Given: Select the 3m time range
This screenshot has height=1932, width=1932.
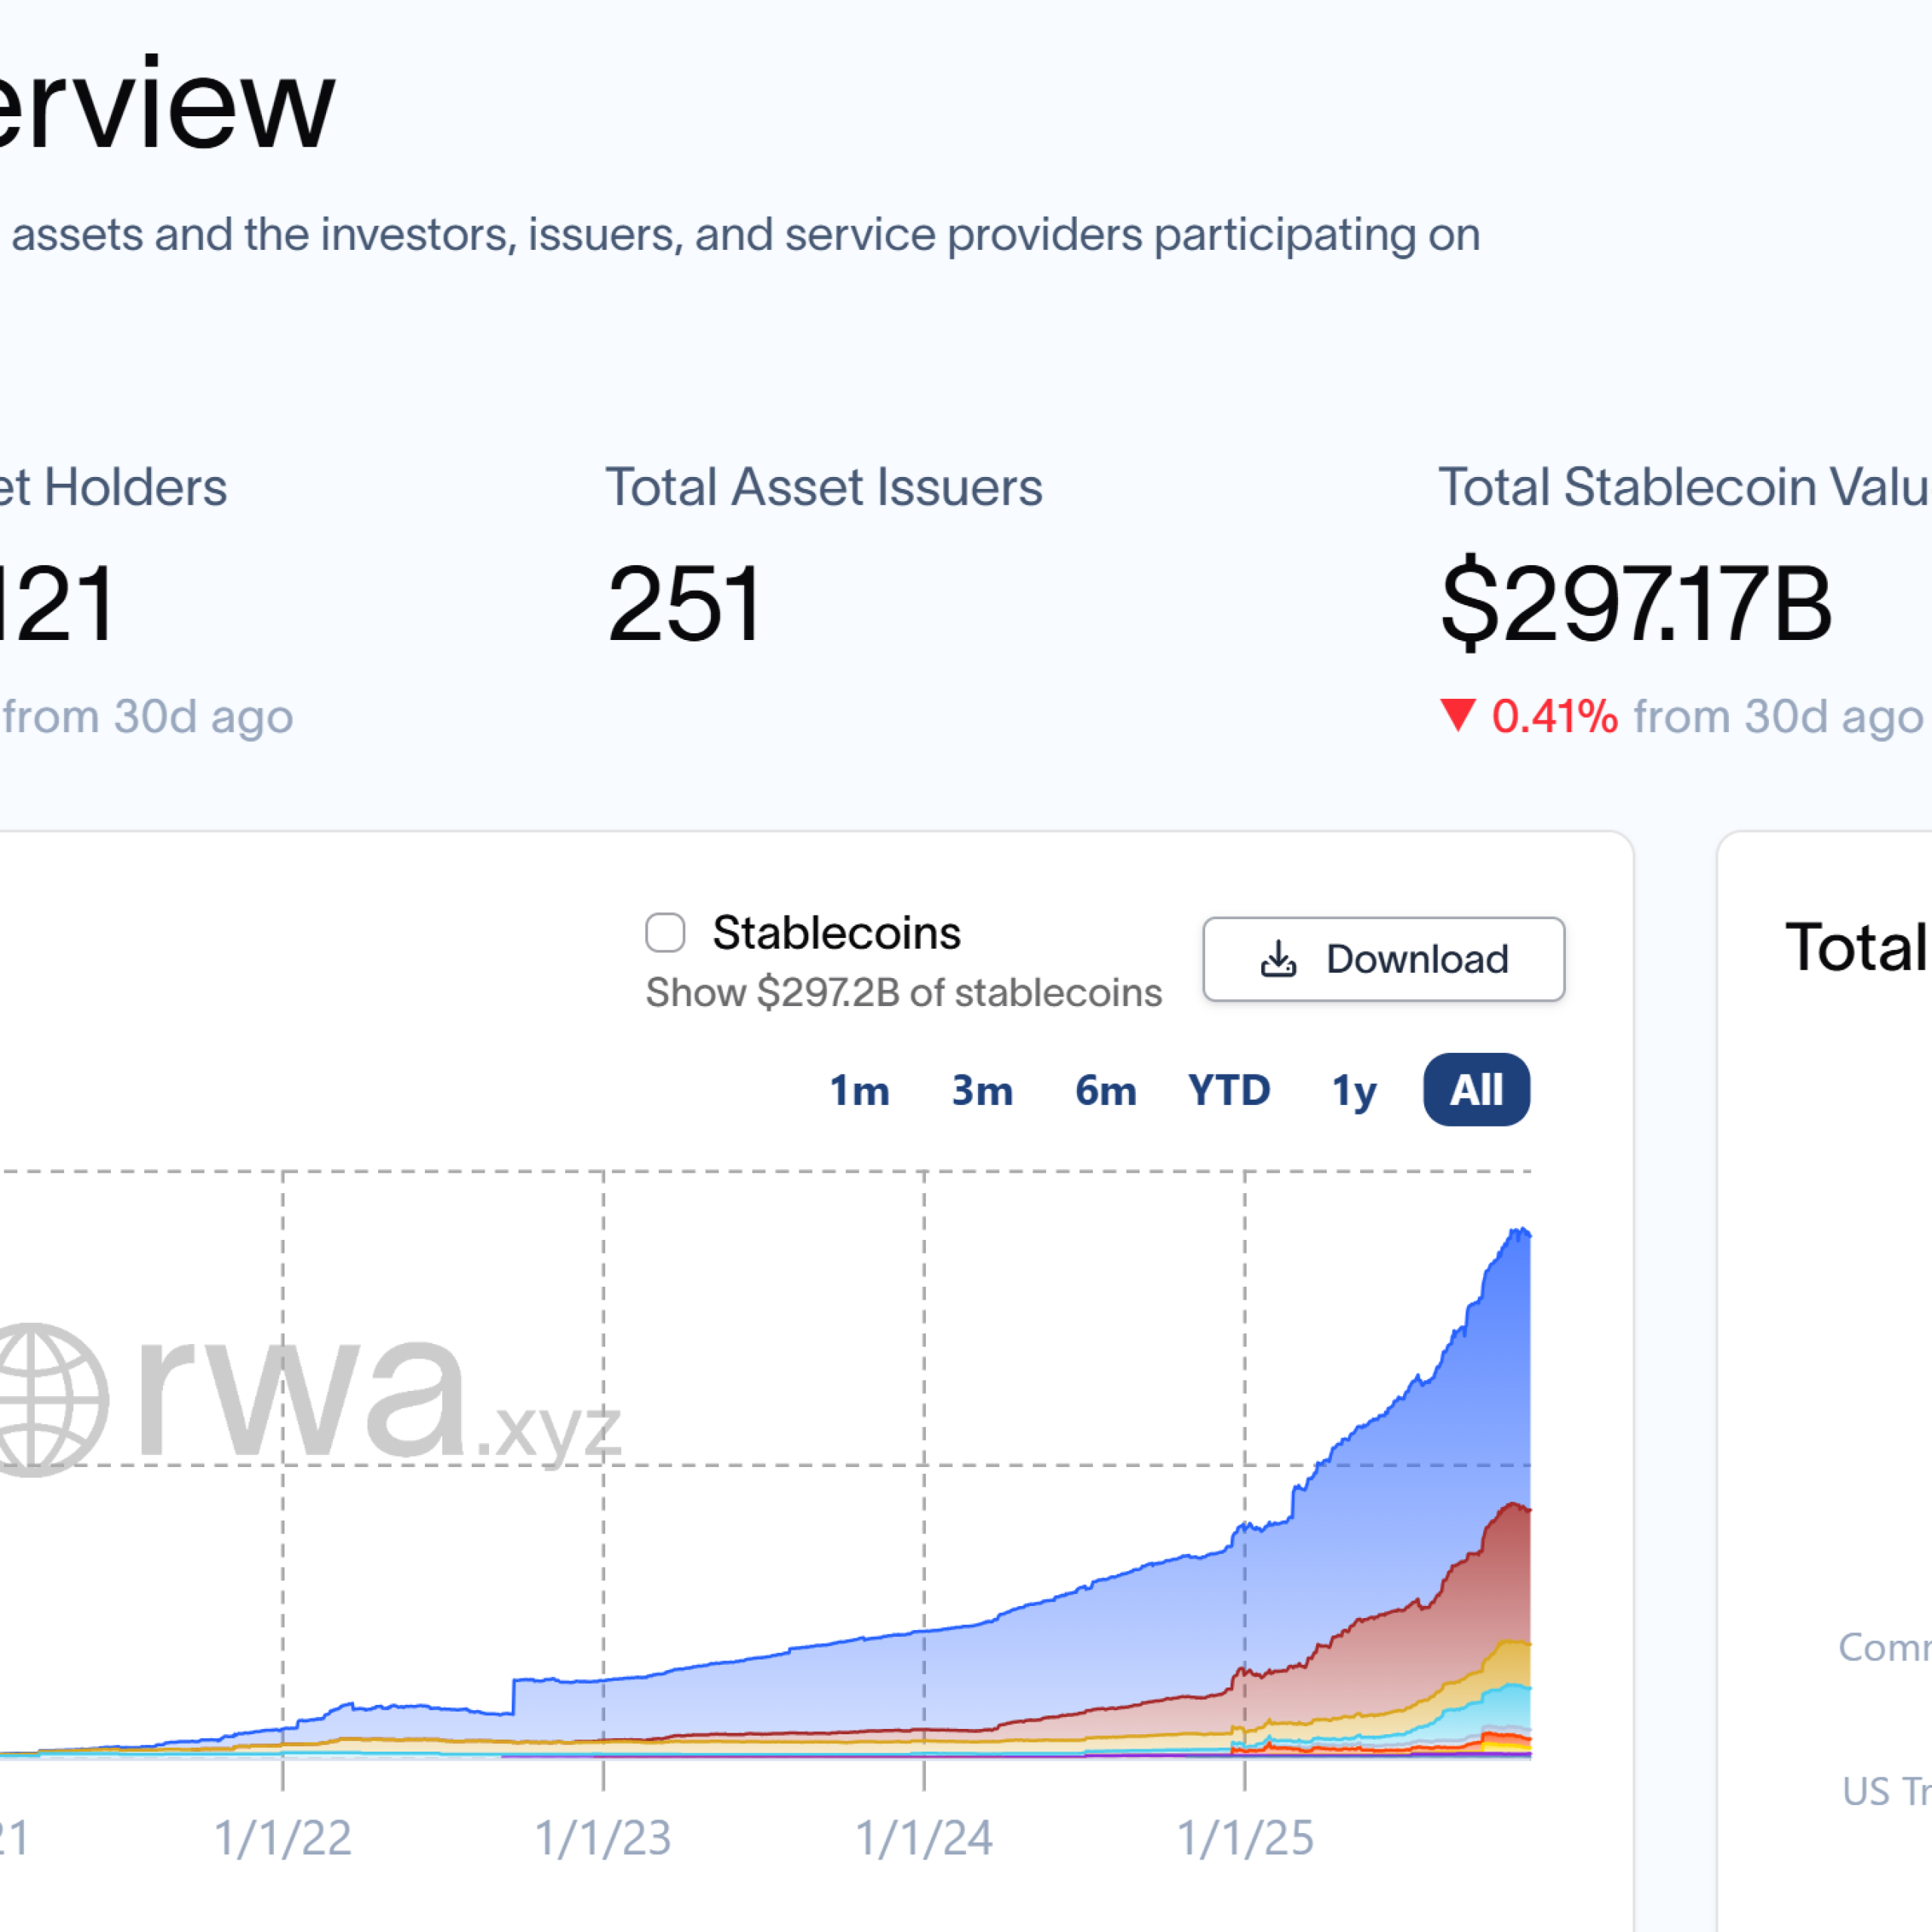Looking at the screenshot, I should 982,1090.
